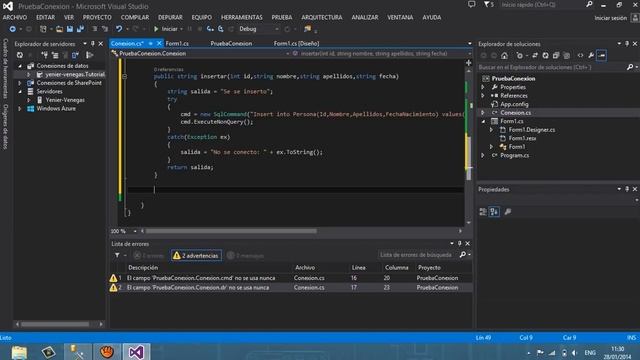Click the Visual Studio taskbar icon
This screenshot has width=640, height=360.
(x=136, y=352)
